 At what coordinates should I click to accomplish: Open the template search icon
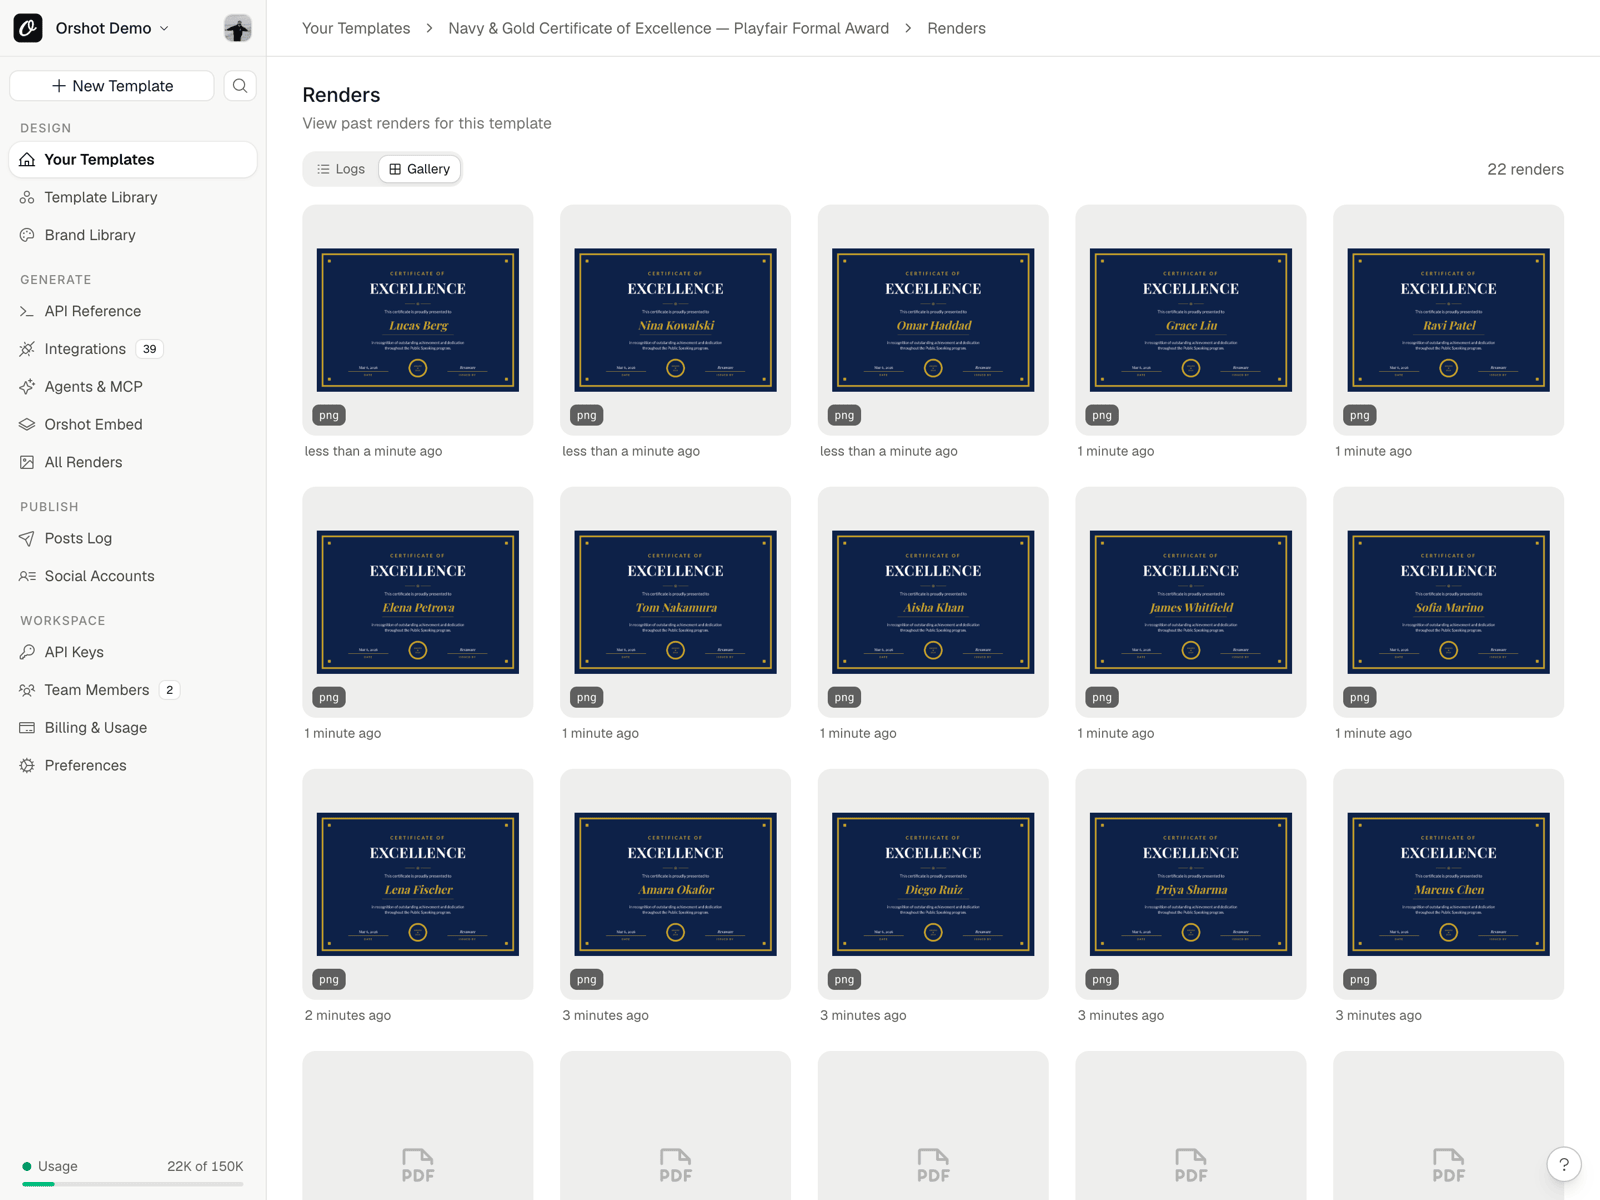(240, 86)
